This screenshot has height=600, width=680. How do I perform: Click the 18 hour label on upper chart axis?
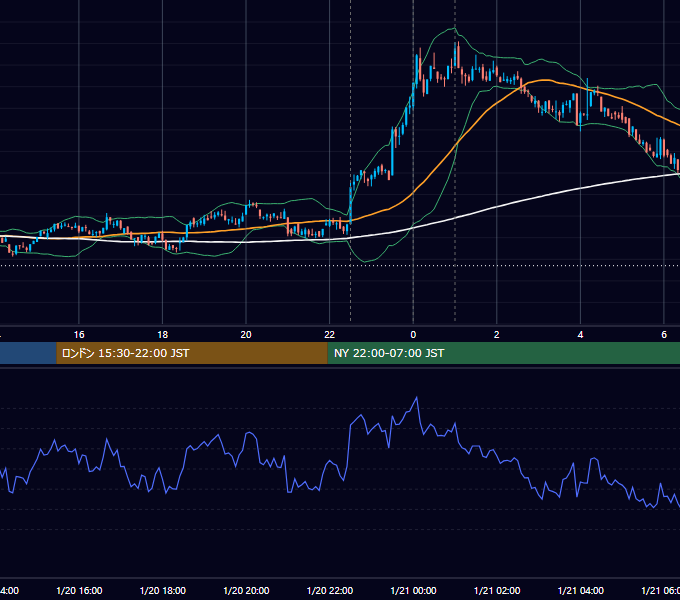pyautogui.click(x=163, y=335)
